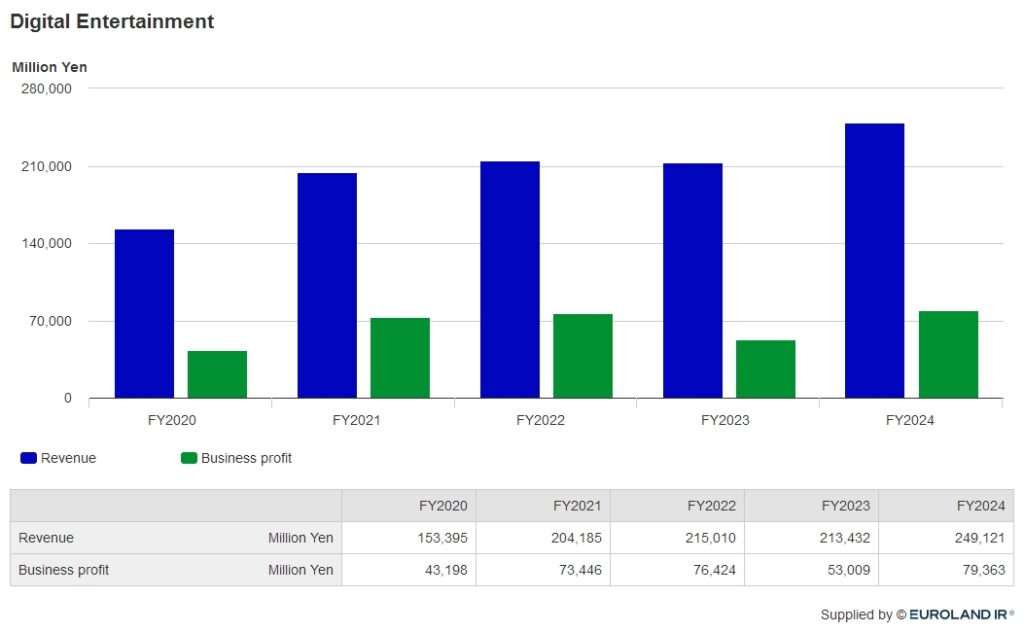Click the FY2021 Business profit bar

pos(400,358)
